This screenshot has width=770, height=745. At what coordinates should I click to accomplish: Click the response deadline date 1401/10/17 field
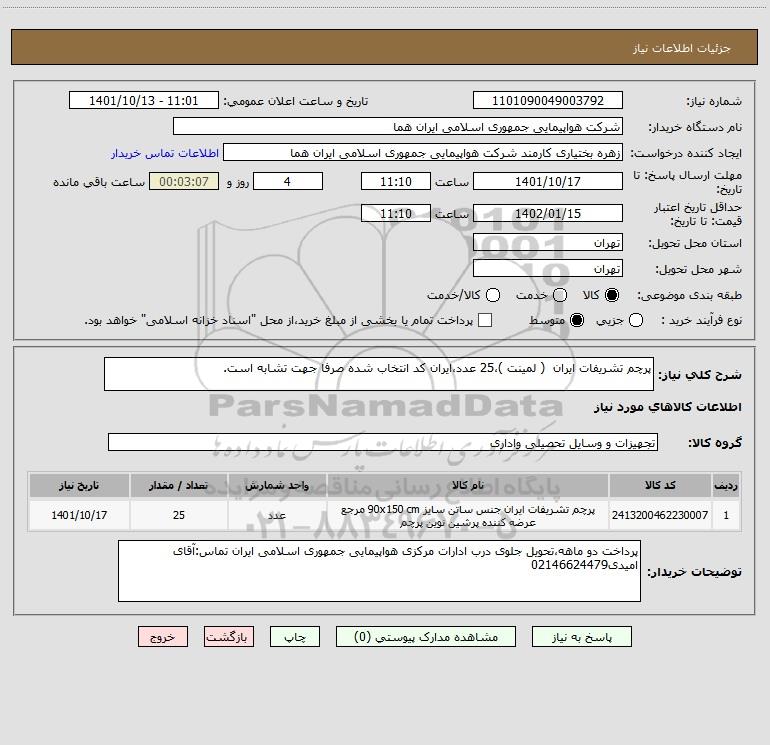(547, 181)
